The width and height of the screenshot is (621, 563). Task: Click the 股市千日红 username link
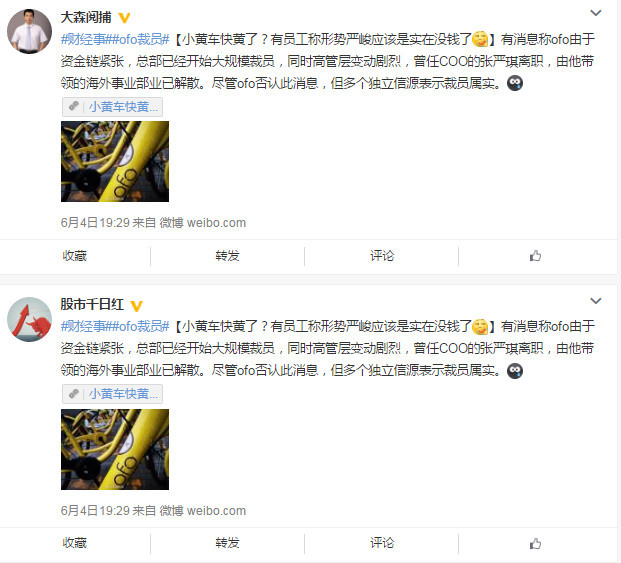pos(92,304)
